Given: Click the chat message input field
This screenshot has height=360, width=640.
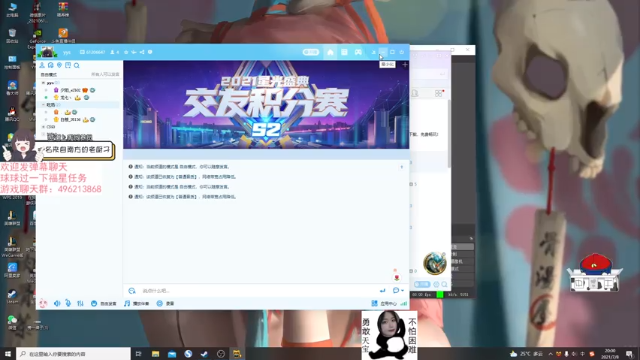Looking at the screenshot, I should coord(257,291).
